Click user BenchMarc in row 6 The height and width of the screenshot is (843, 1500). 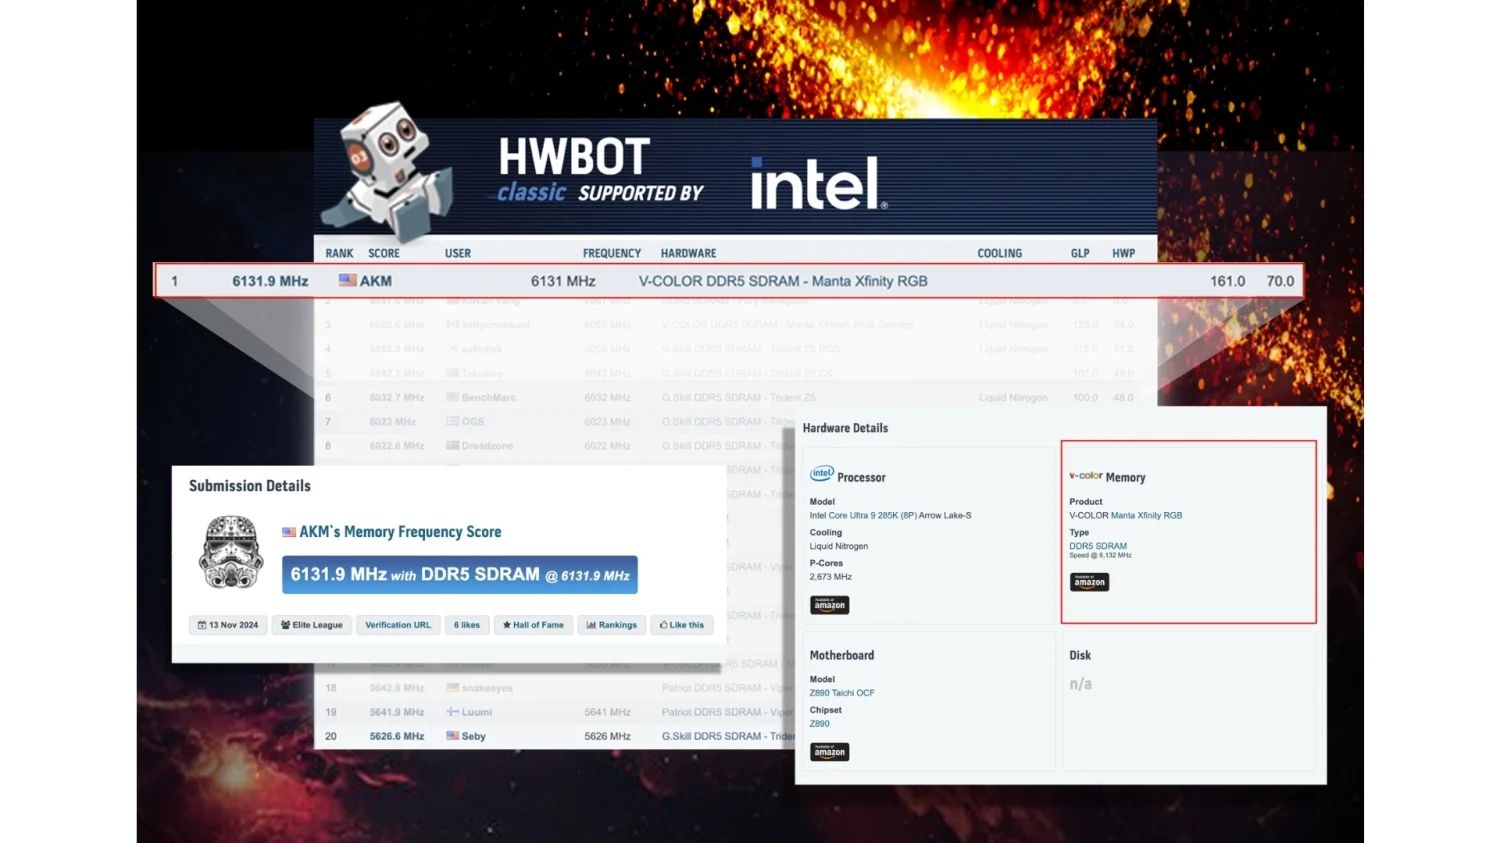point(489,397)
